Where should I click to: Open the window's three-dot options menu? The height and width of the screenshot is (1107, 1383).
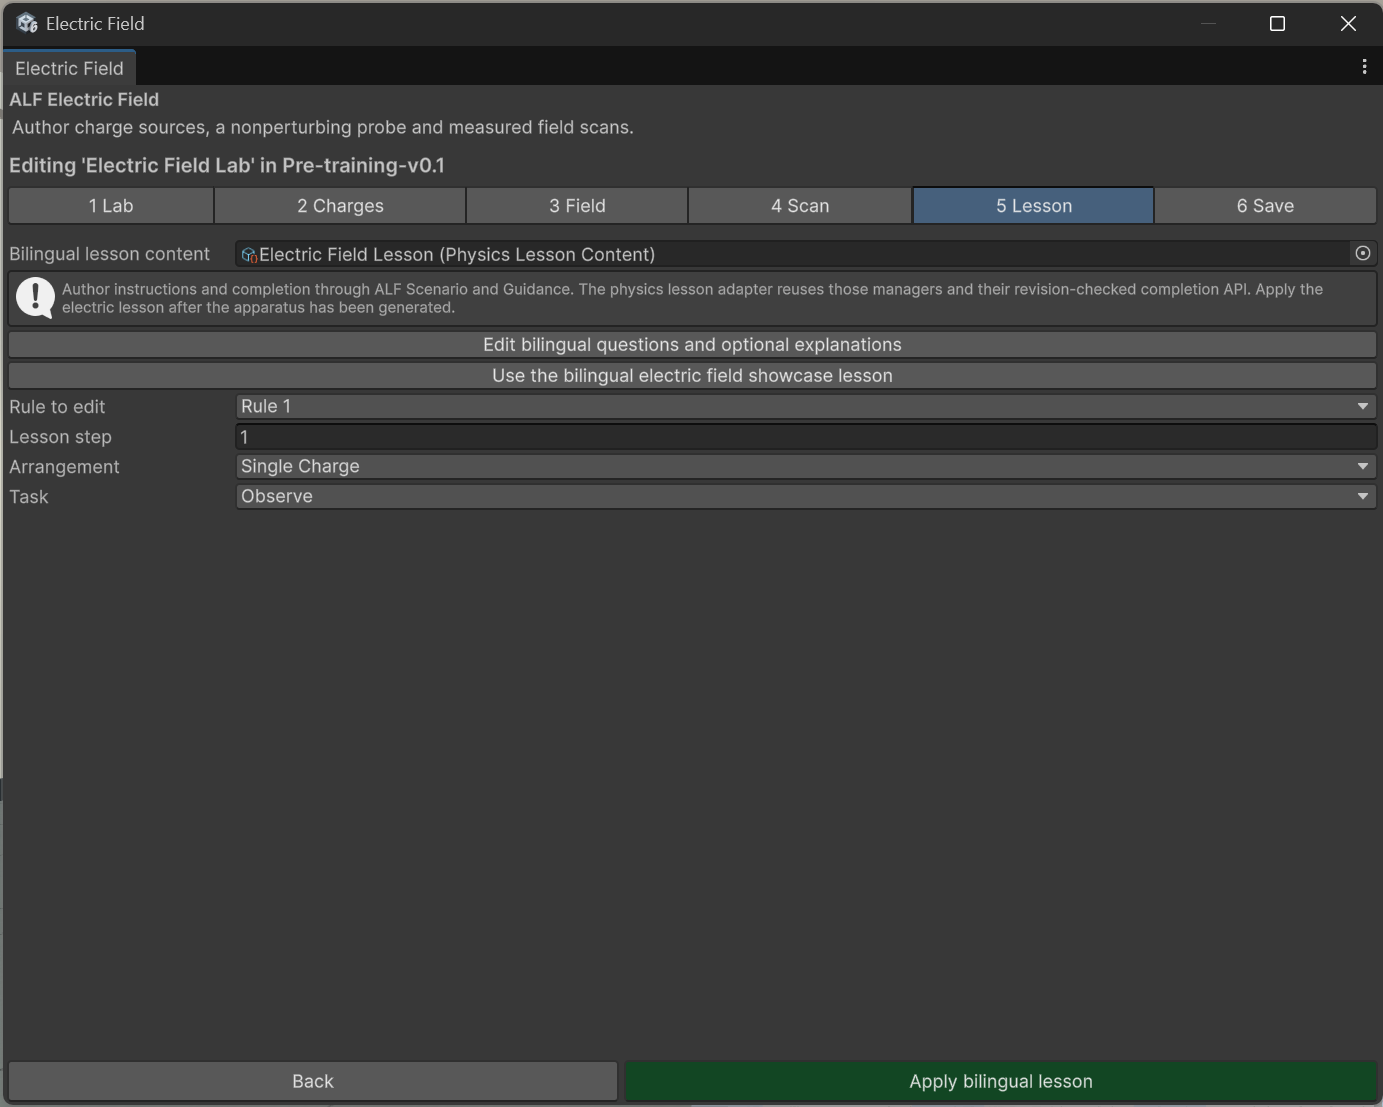pos(1364,67)
